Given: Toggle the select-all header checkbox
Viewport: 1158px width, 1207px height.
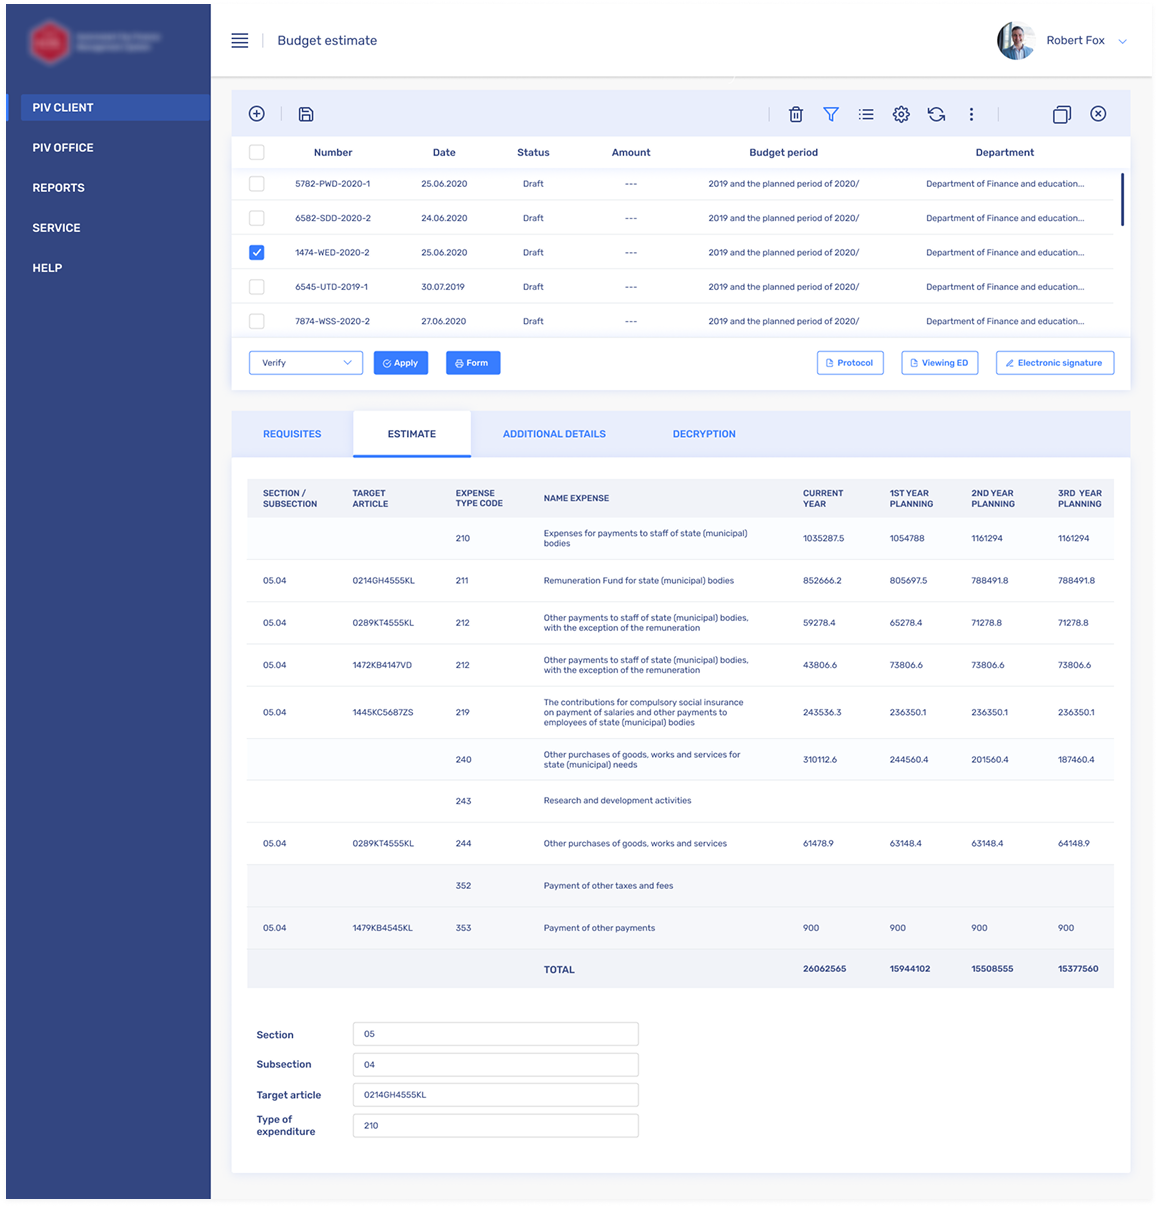Looking at the screenshot, I should (x=257, y=152).
